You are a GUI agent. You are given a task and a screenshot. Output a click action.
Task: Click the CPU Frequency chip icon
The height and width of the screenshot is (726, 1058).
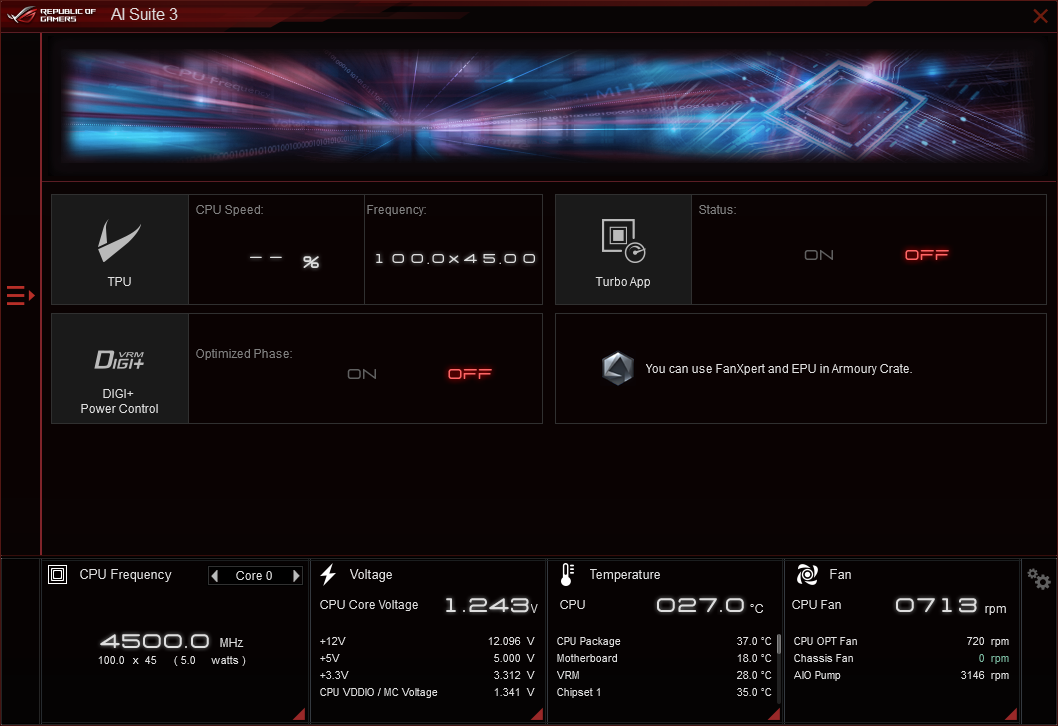point(57,575)
